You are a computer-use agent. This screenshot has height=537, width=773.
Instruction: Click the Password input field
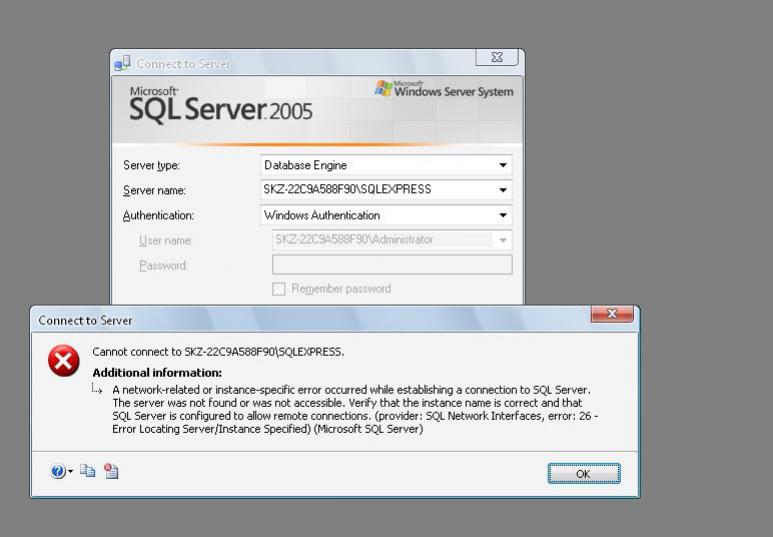pos(392,265)
